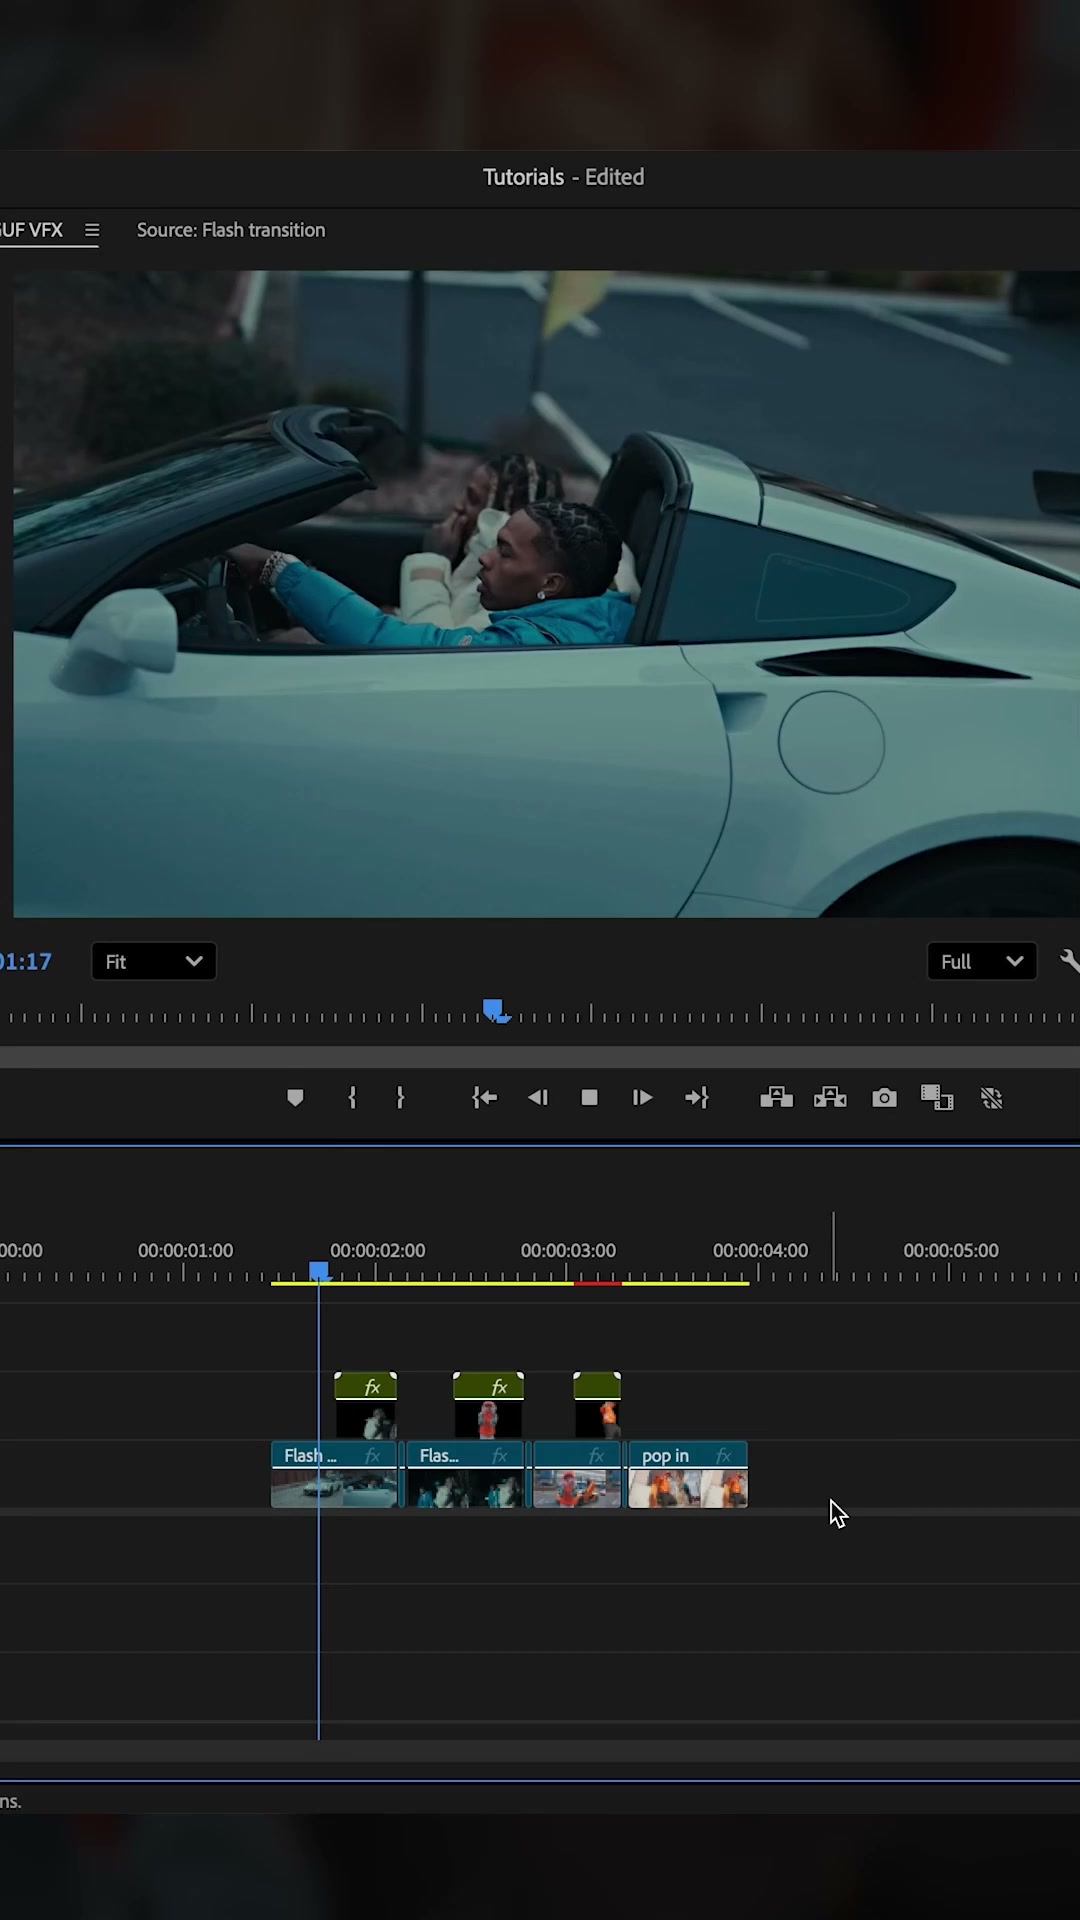The width and height of the screenshot is (1080, 1920).
Task: Click the "Tutorials - Edited" window title
Action: 564,177
